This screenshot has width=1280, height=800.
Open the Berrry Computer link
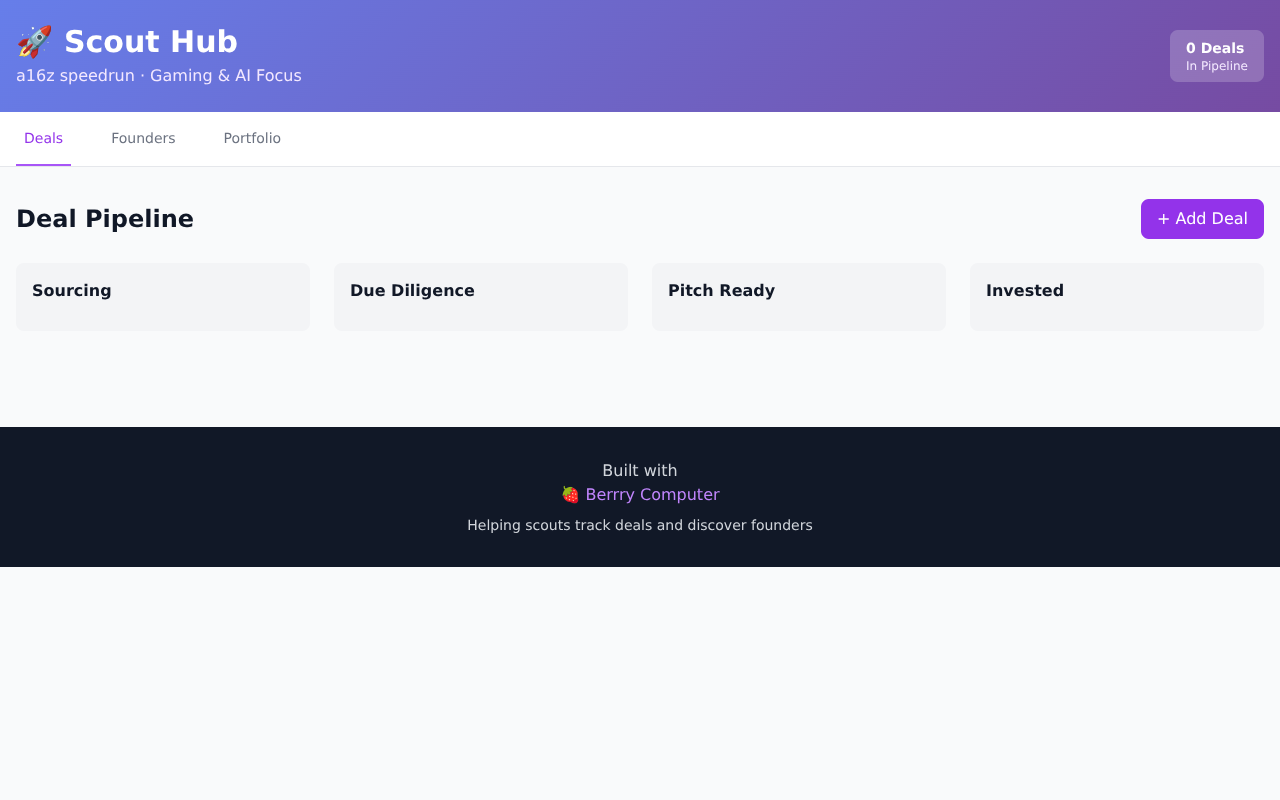[652, 494]
